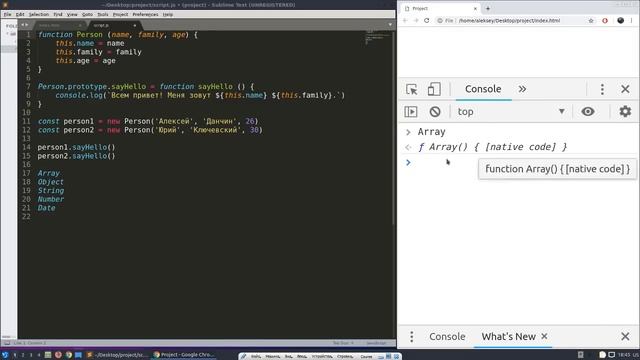Select the inactive first editor tab

tap(60, 25)
